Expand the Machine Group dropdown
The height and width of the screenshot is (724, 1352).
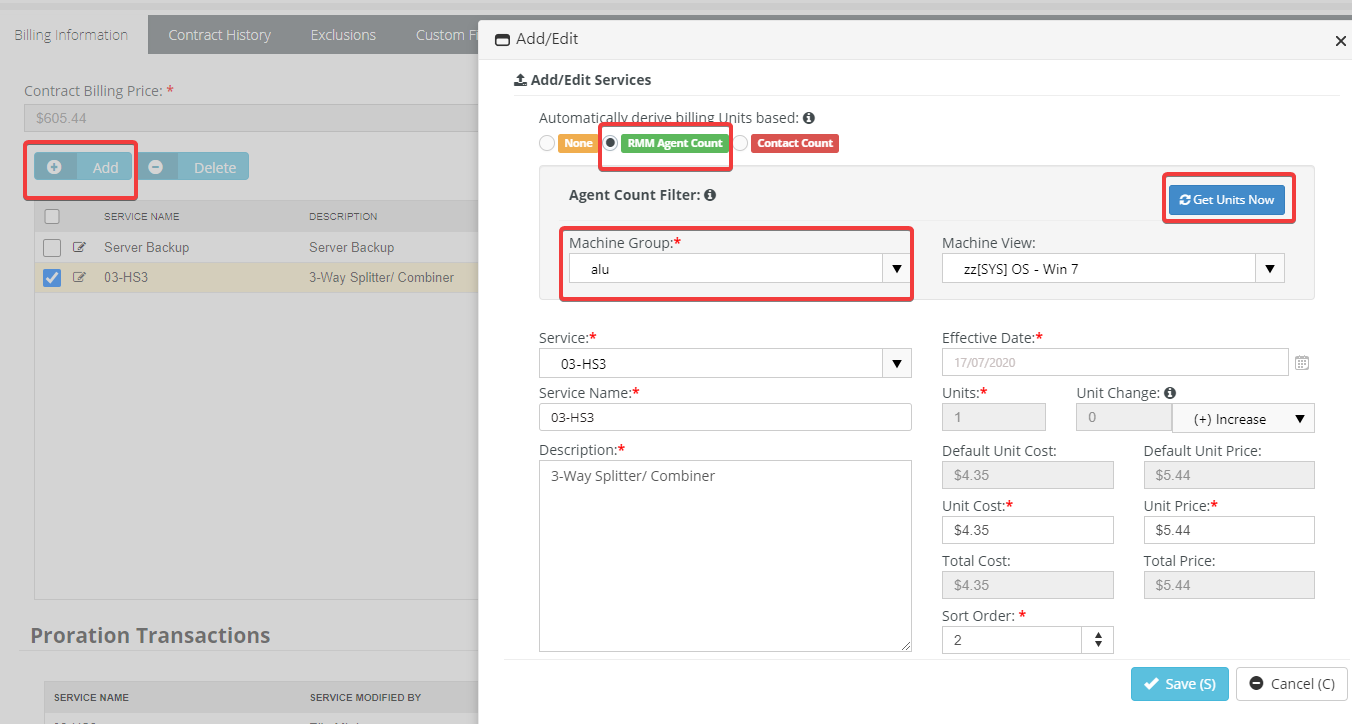click(x=896, y=269)
